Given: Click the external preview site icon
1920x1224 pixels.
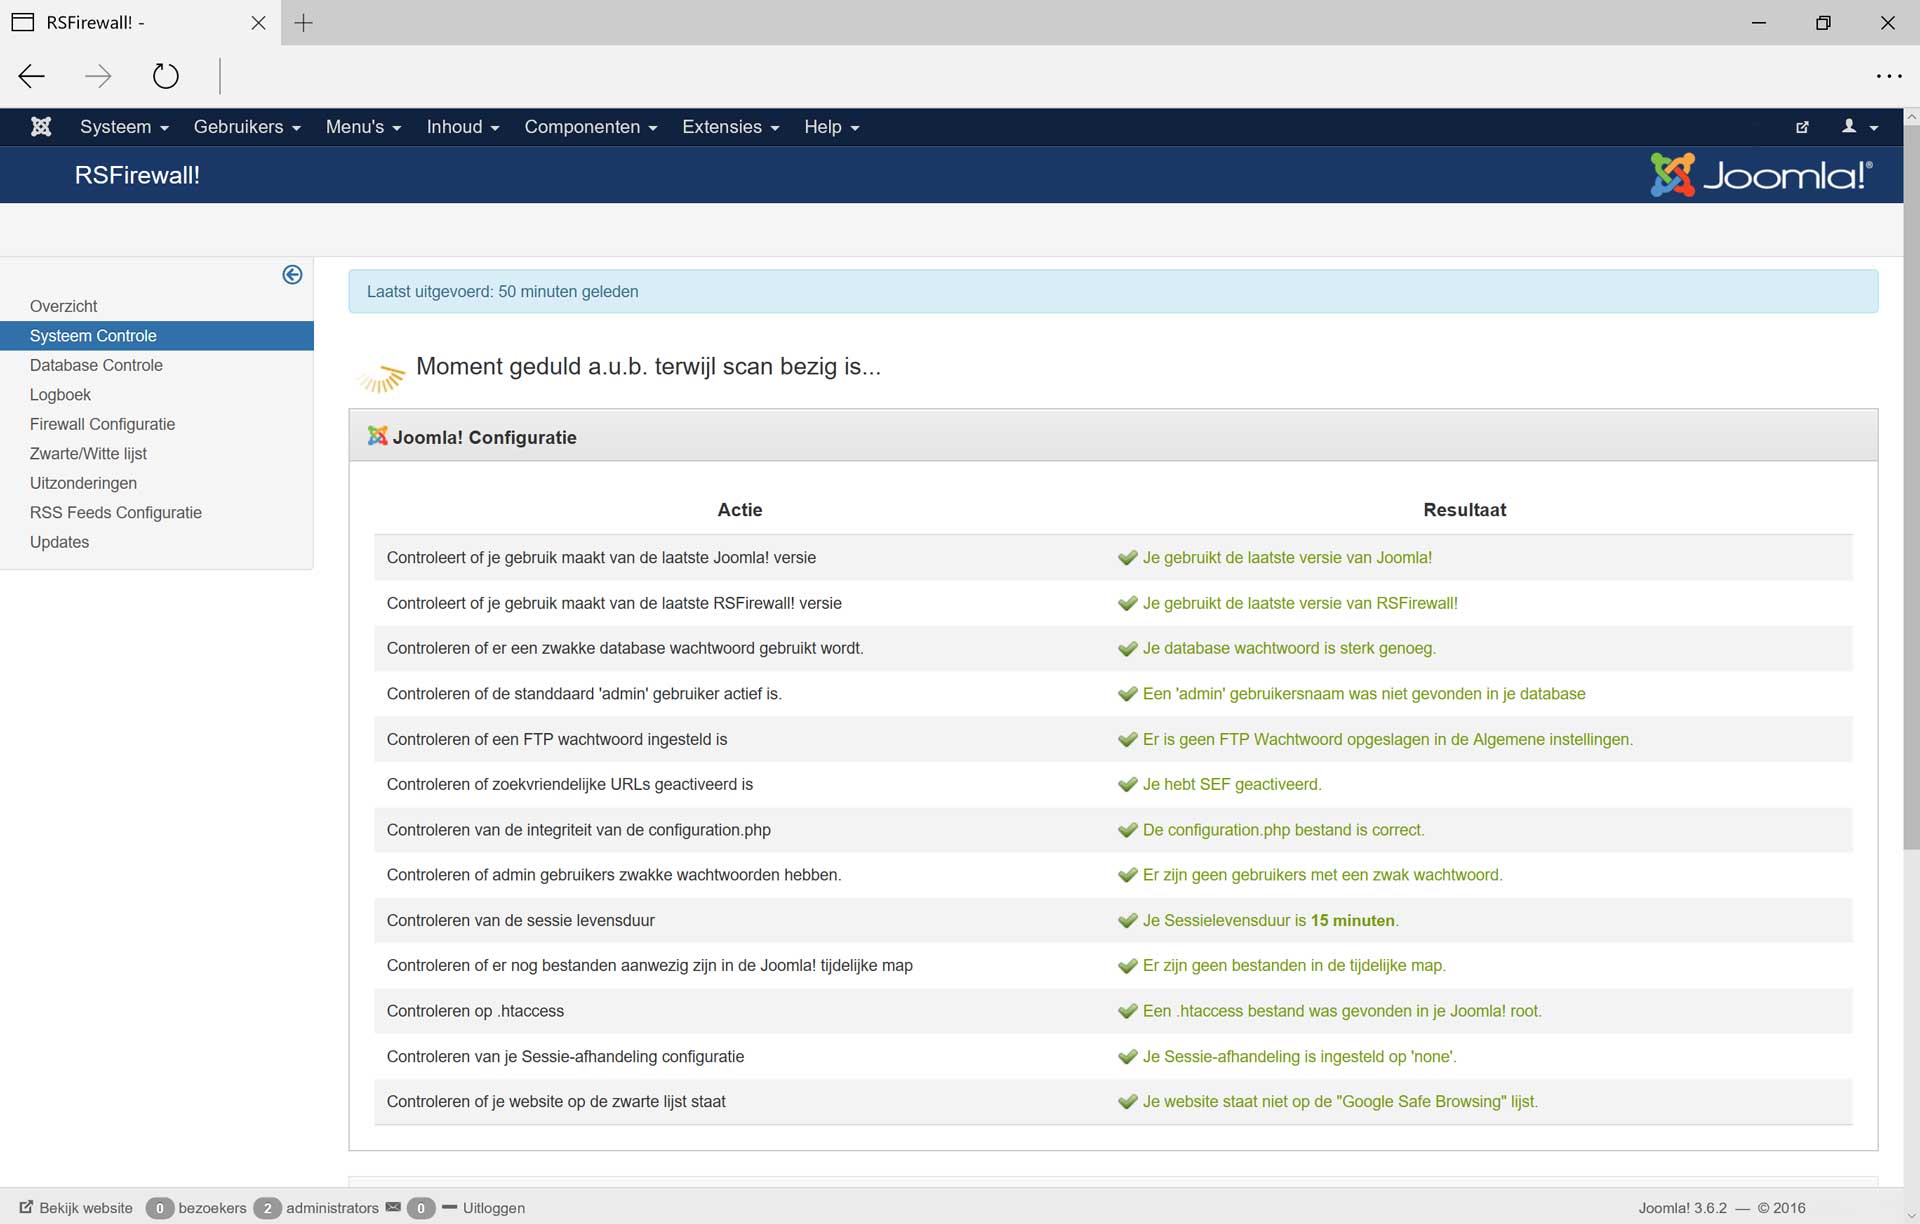Looking at the screenshot, I should 1802,127.
